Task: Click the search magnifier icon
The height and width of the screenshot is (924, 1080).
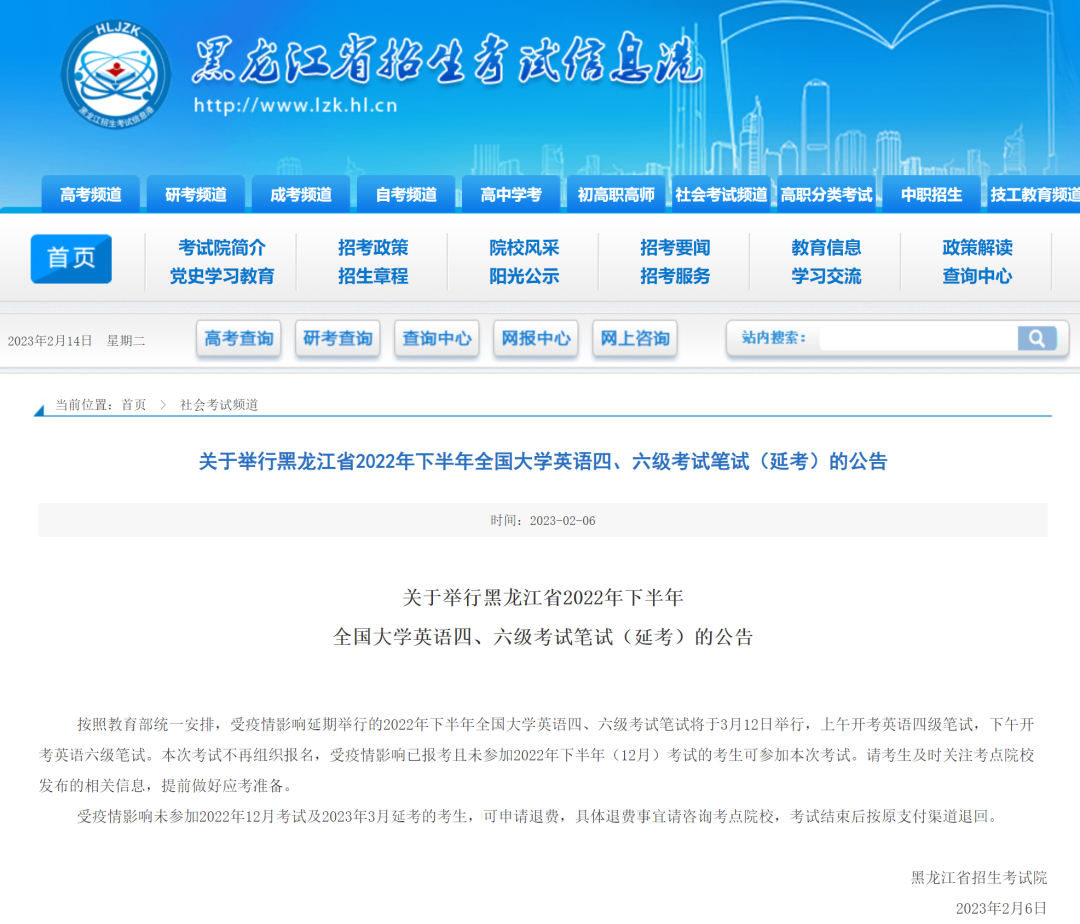Action: click(1037, 338)
